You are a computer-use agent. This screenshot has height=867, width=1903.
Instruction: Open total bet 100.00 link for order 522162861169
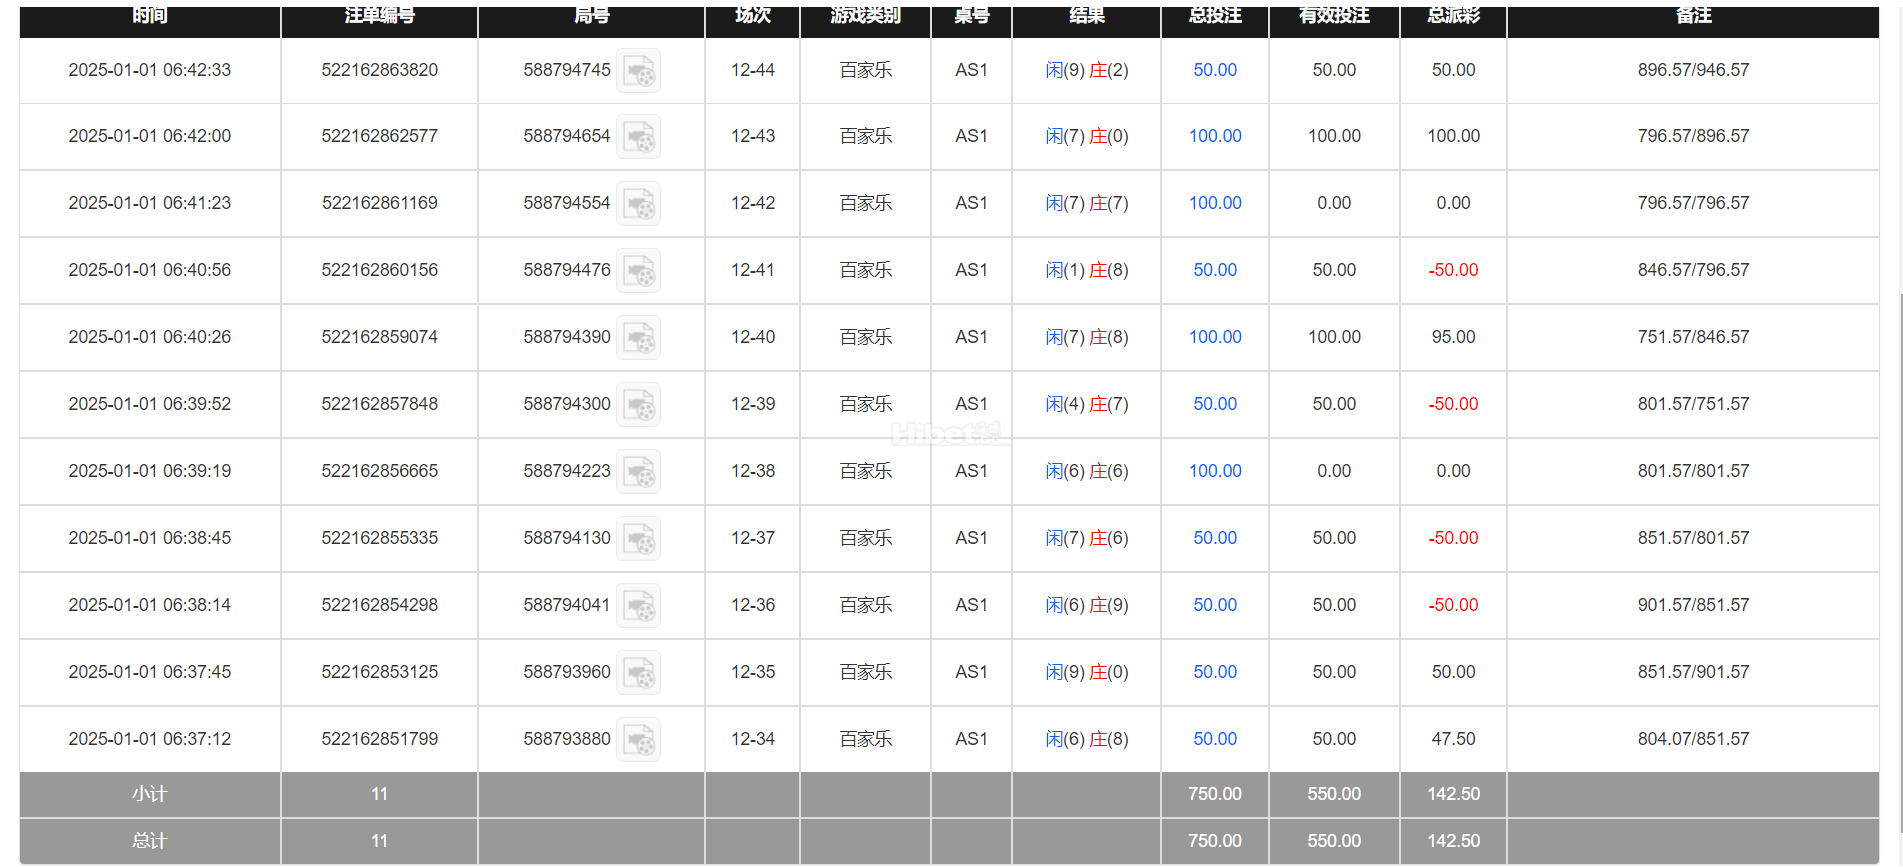click(x=1215, y=203)
